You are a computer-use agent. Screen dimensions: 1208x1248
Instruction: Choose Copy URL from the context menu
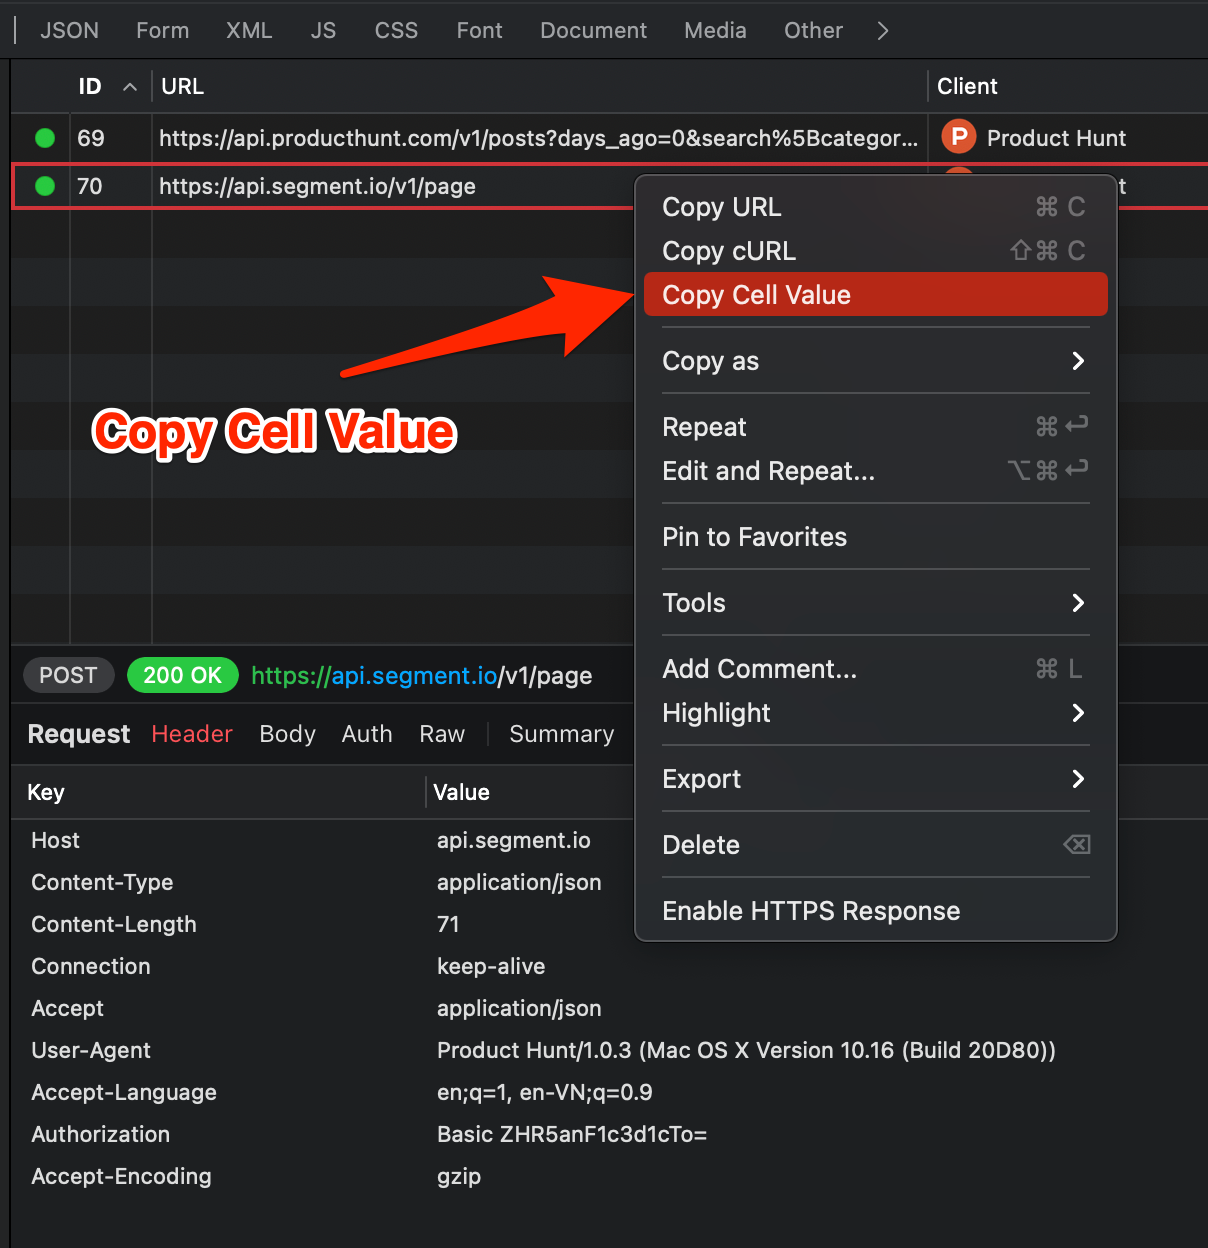[875, 207]
